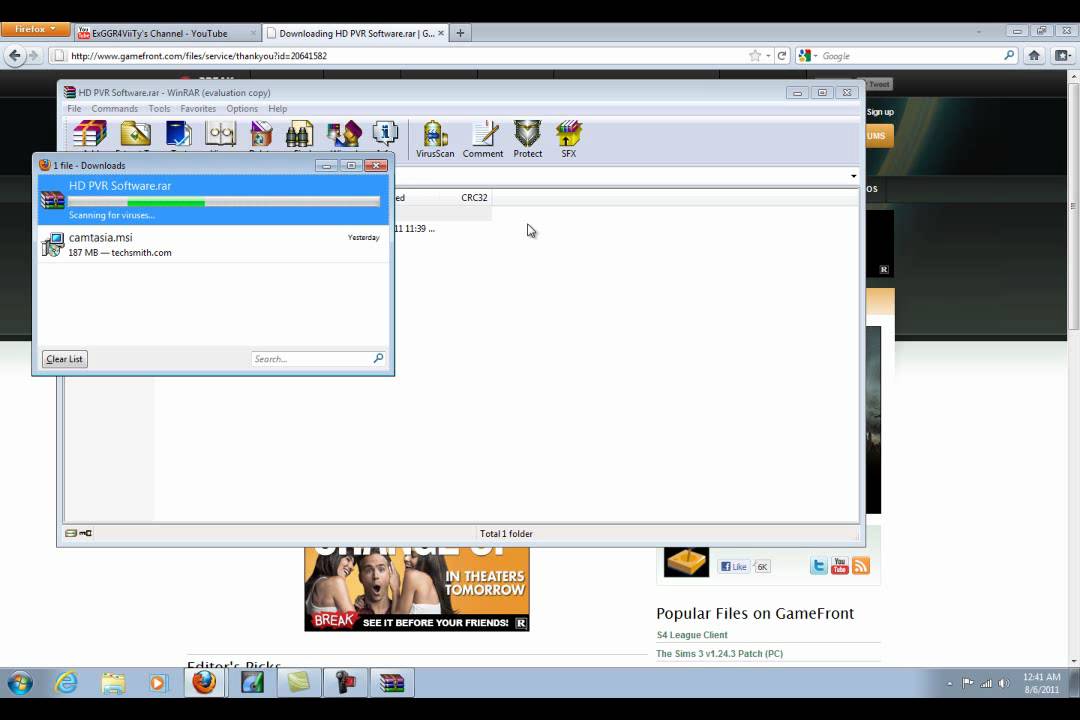
Task: Click the Protect shield icon
Action: (x=528, y=139)
